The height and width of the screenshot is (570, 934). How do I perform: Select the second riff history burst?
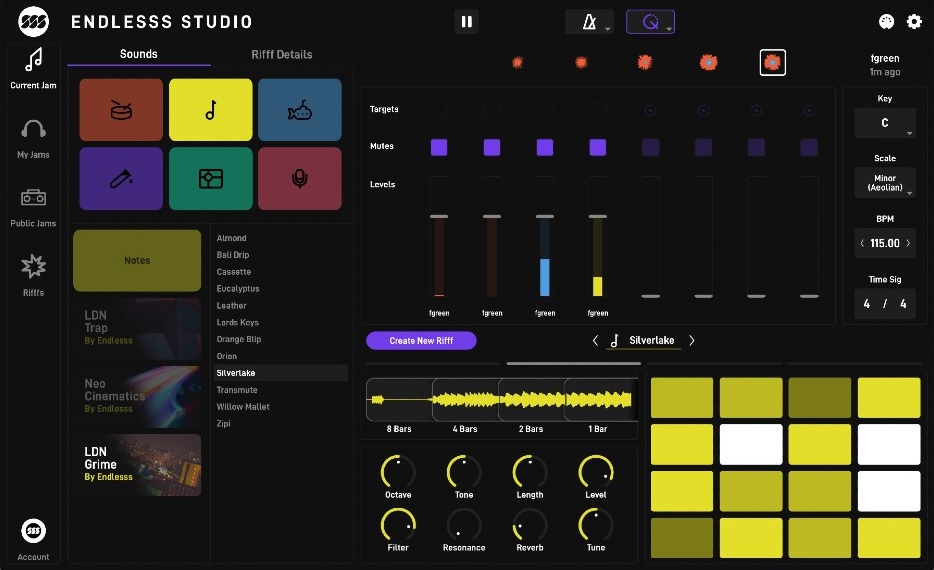pos(581,63)
